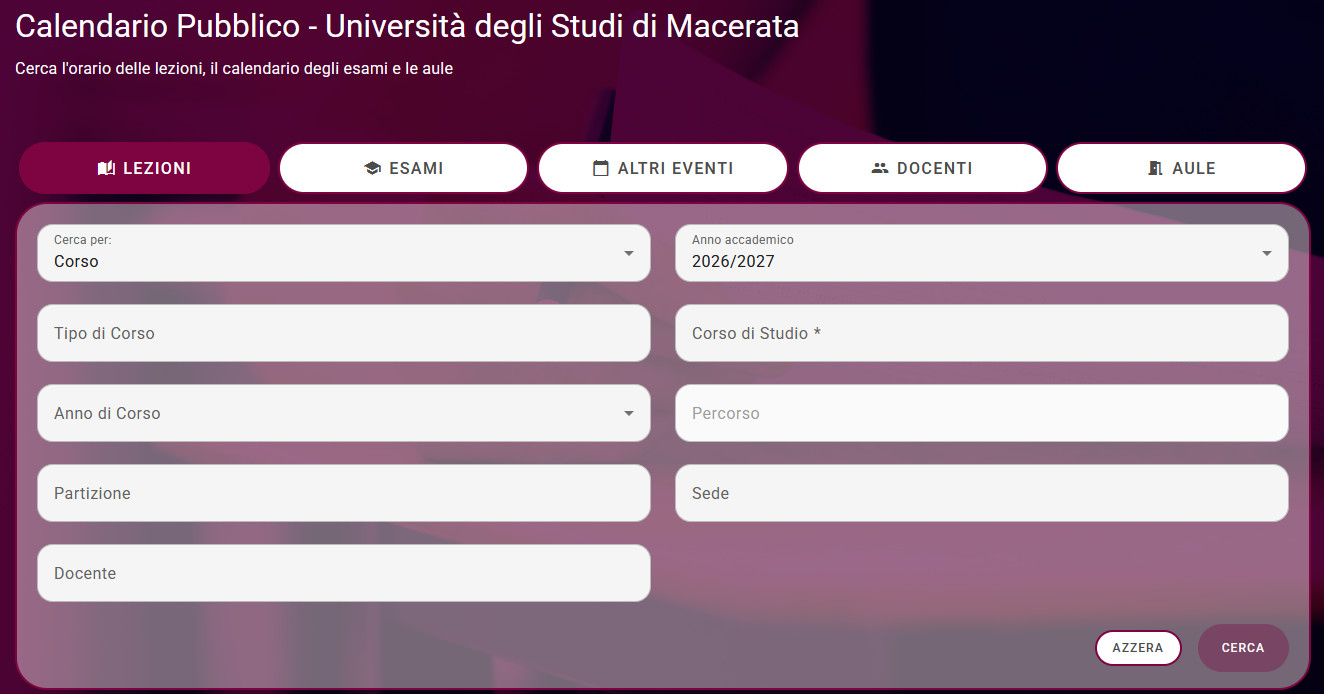Click the calendar icon on Altri Eventi
Screen dimensions: 1324x694
601,168
